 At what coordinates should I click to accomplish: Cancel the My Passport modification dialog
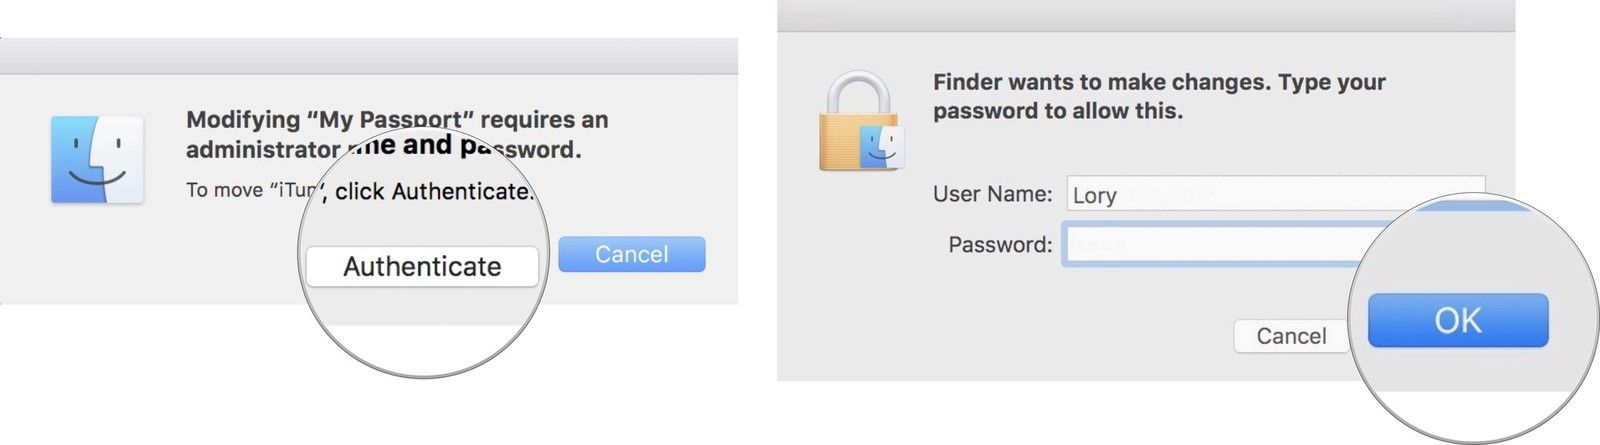point(631,255)
